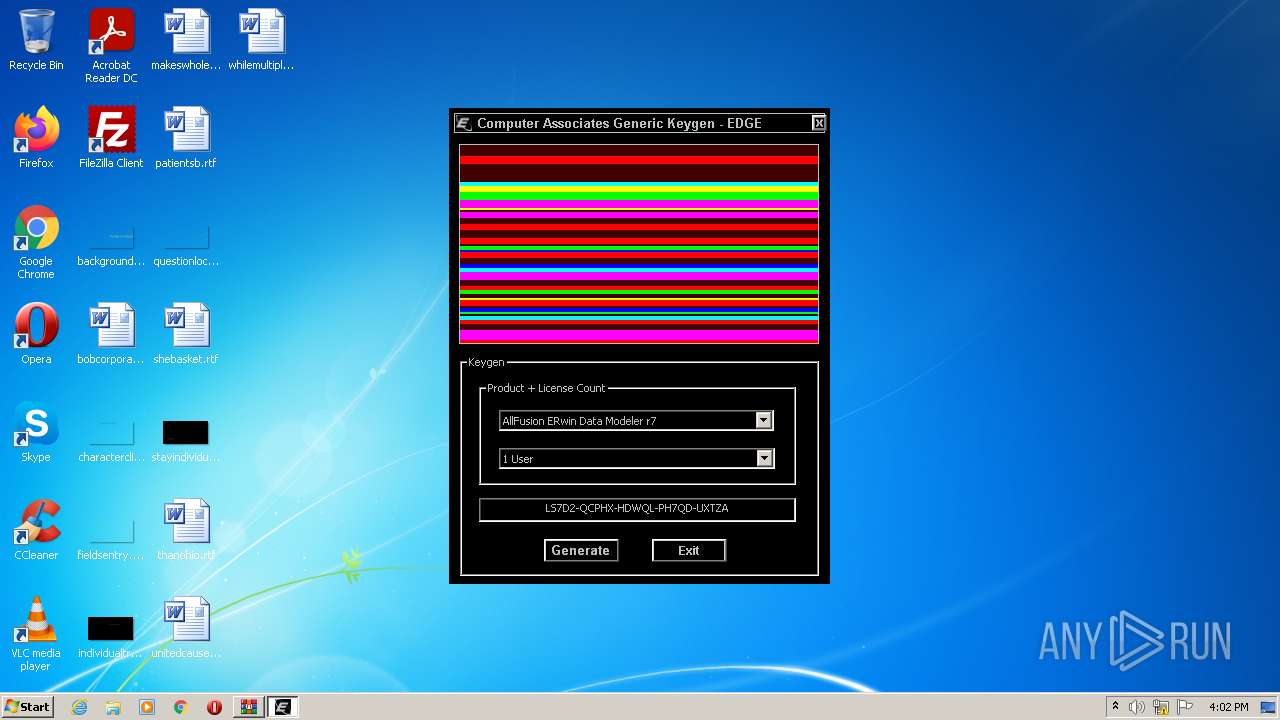This screenshot has height=720, width=1280.
Task: Select the CCleaner desktop shortcut
Action: (x=36, y=530)
